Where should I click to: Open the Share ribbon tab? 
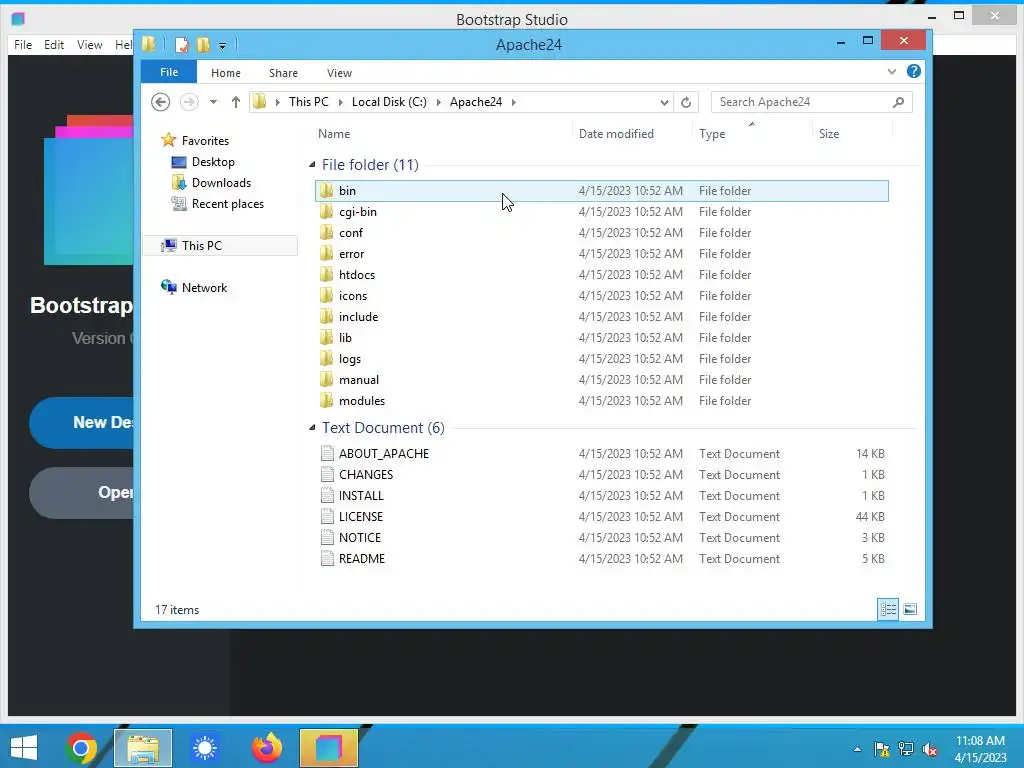coord(283,72)
